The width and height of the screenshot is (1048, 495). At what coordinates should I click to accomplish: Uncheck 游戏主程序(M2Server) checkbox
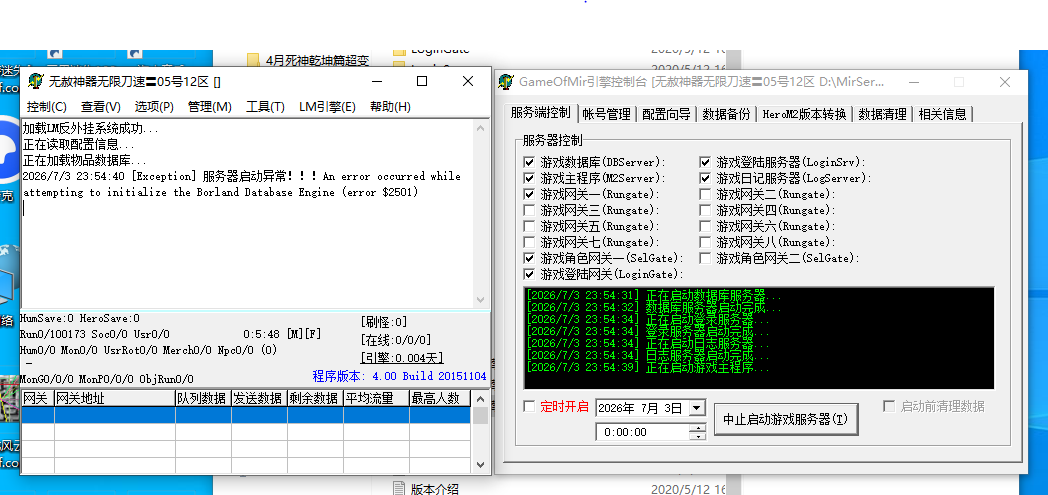[x=529, y=178]
